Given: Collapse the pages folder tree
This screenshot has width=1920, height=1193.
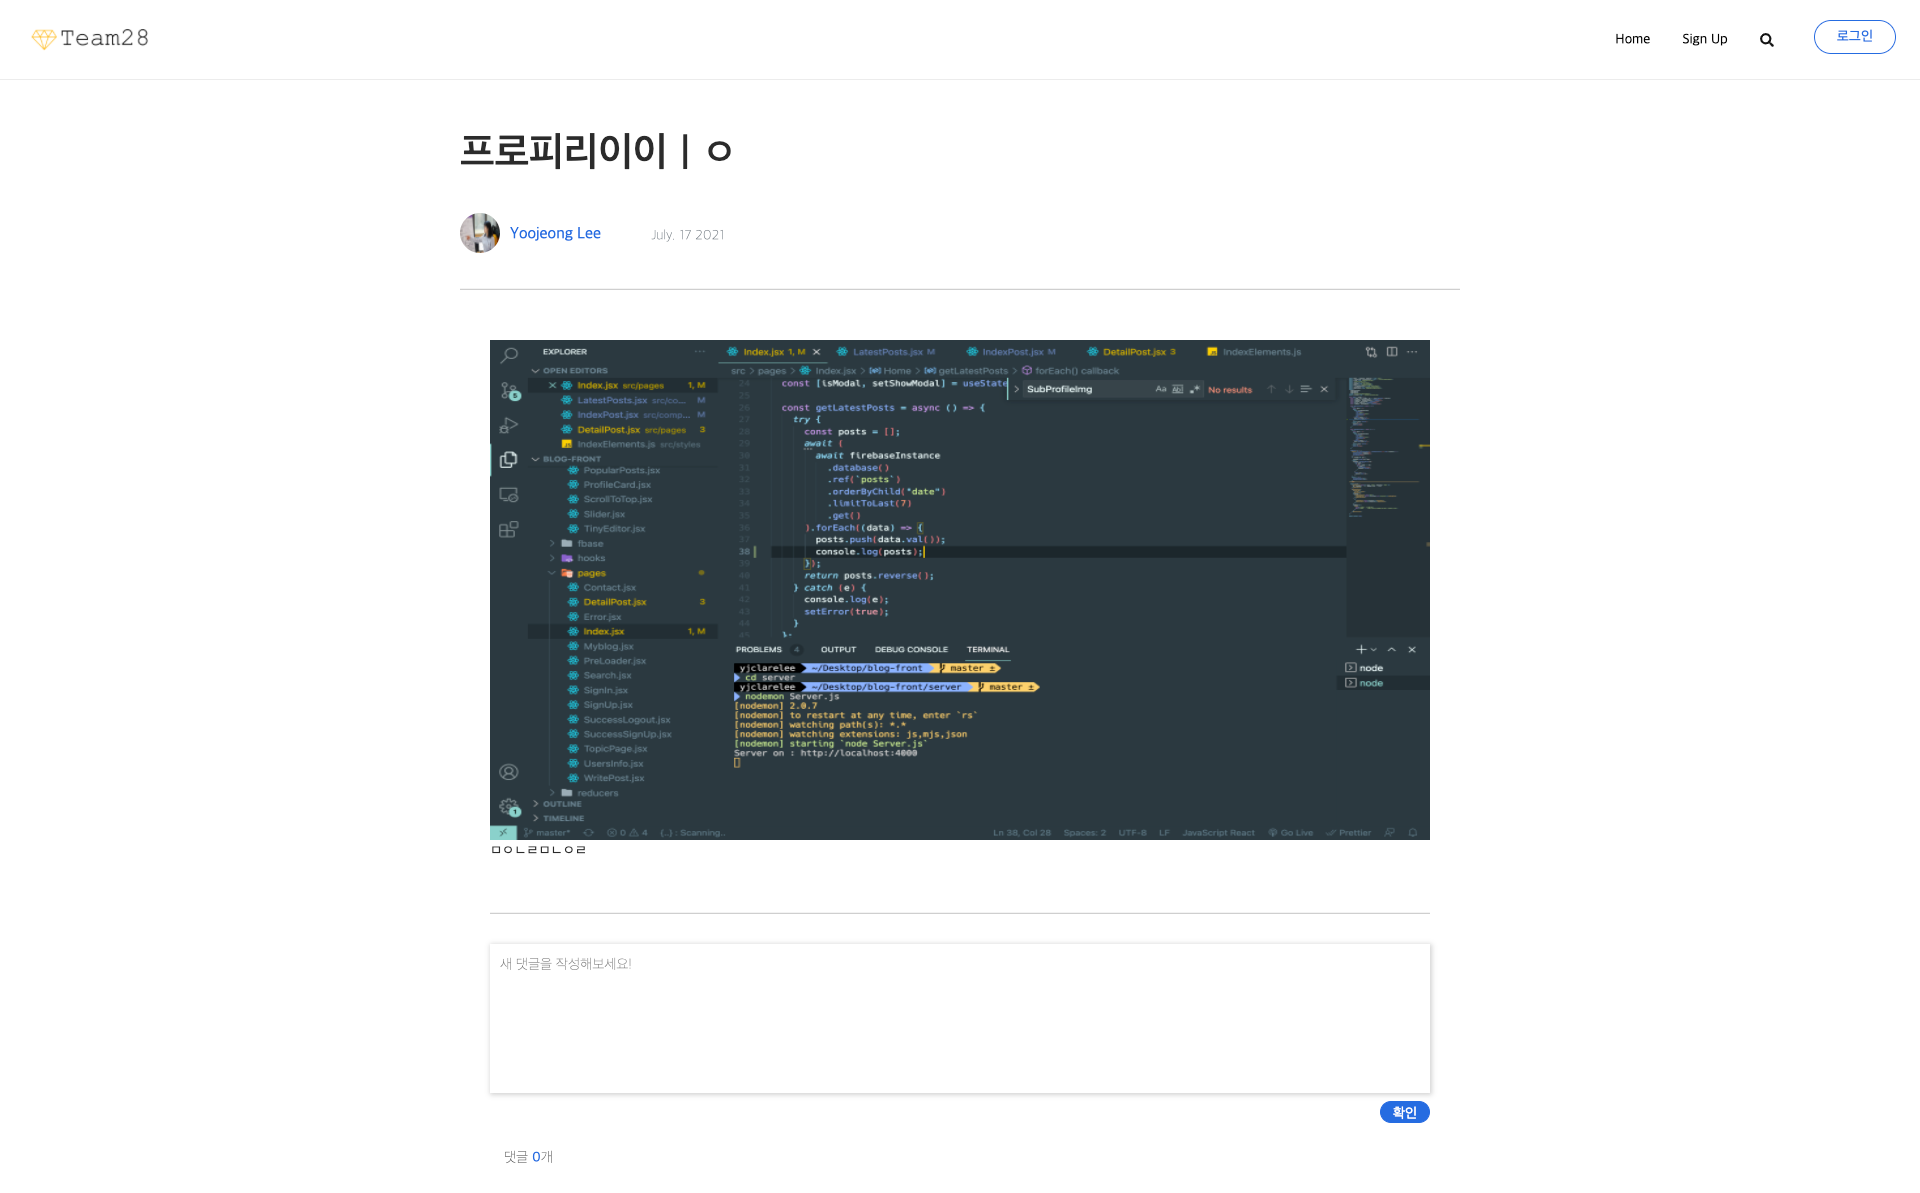Looking at the screenshot, I should click(590, 573).
